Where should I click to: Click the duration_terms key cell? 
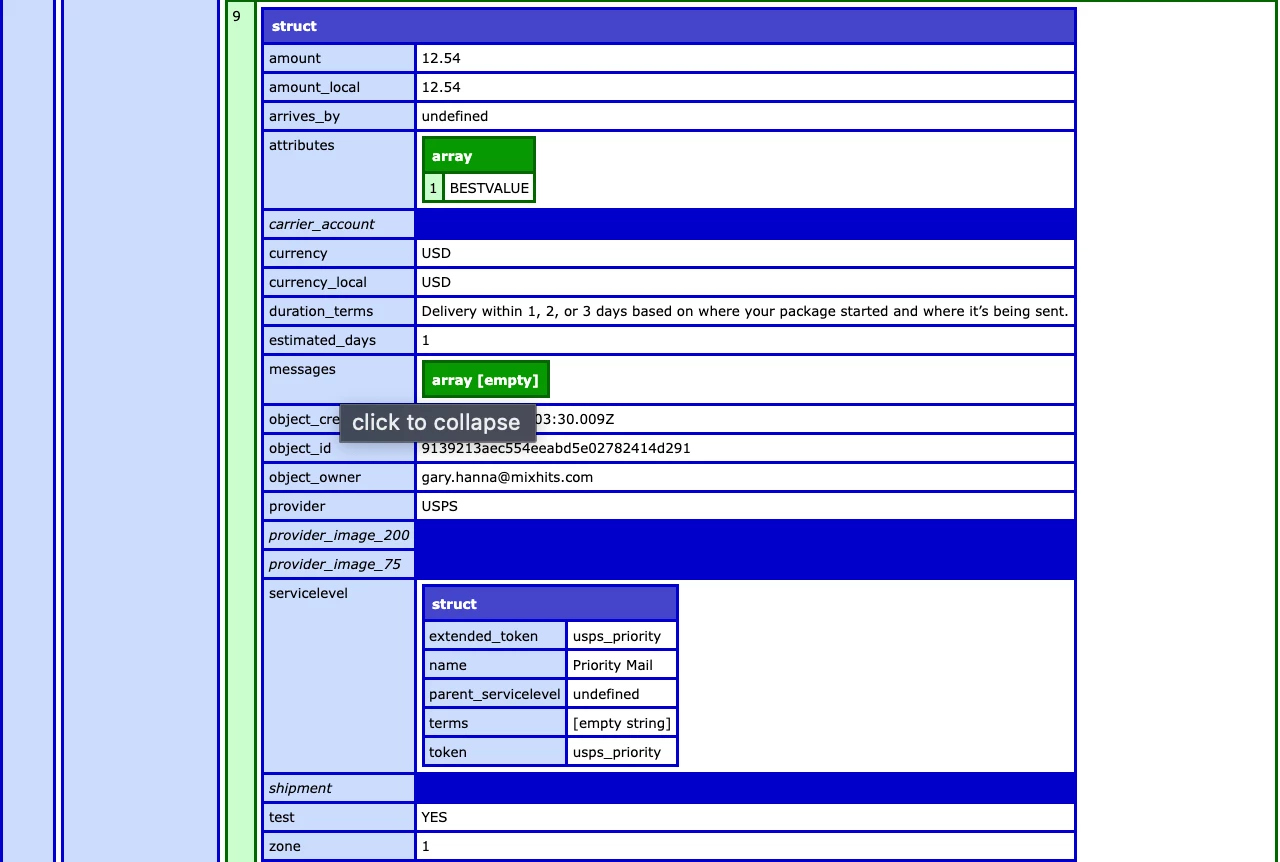tap(339, 311)
